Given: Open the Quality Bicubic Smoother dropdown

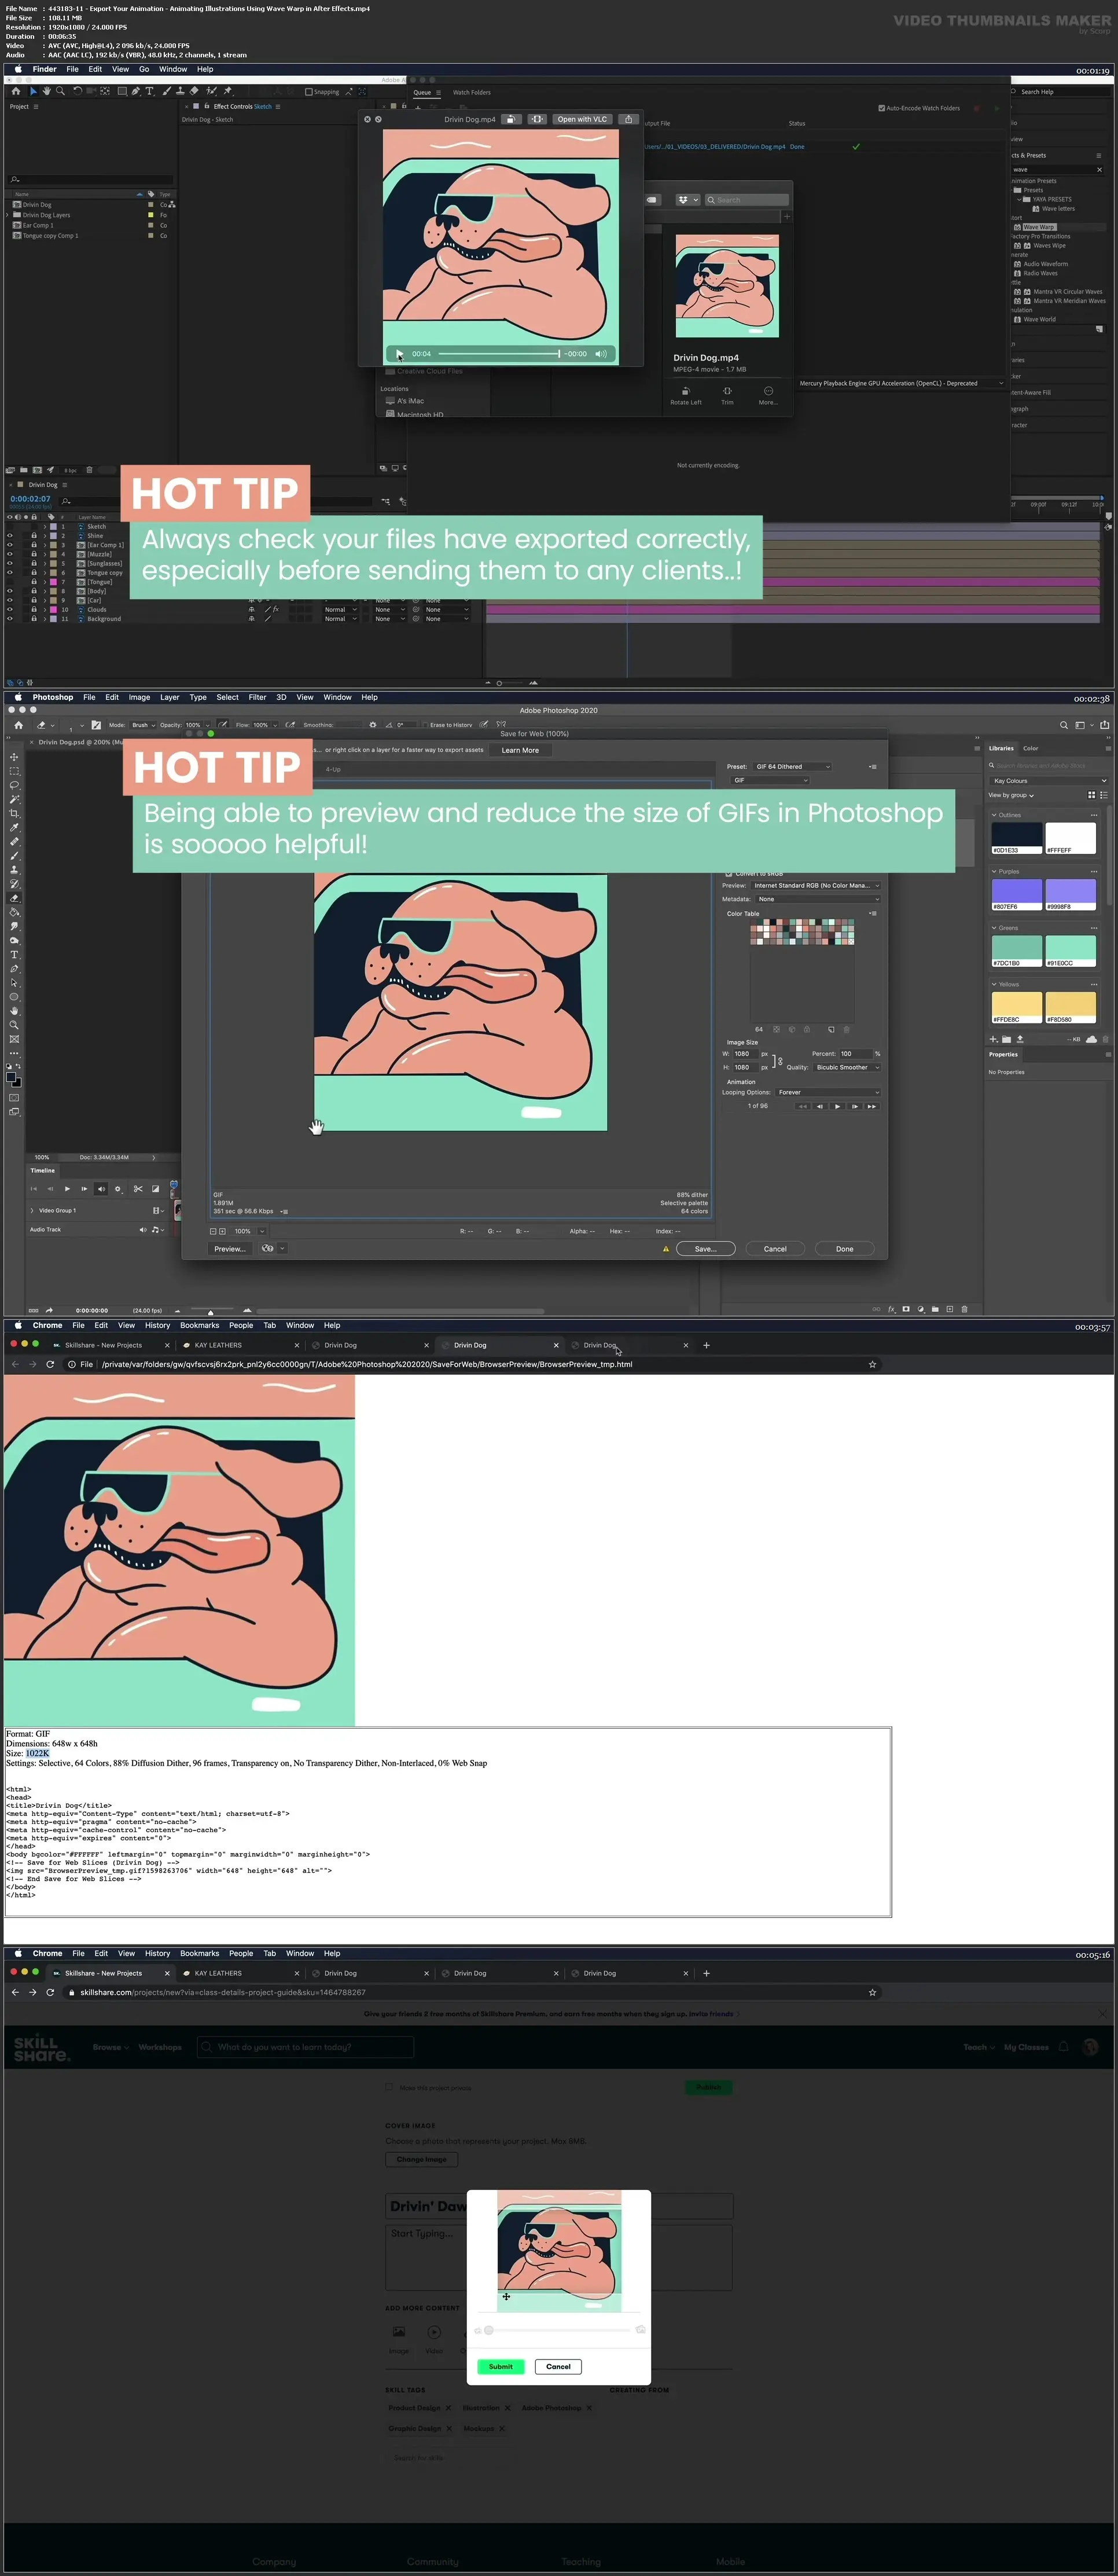Looking at the screenshot, I should point(847,1067).
